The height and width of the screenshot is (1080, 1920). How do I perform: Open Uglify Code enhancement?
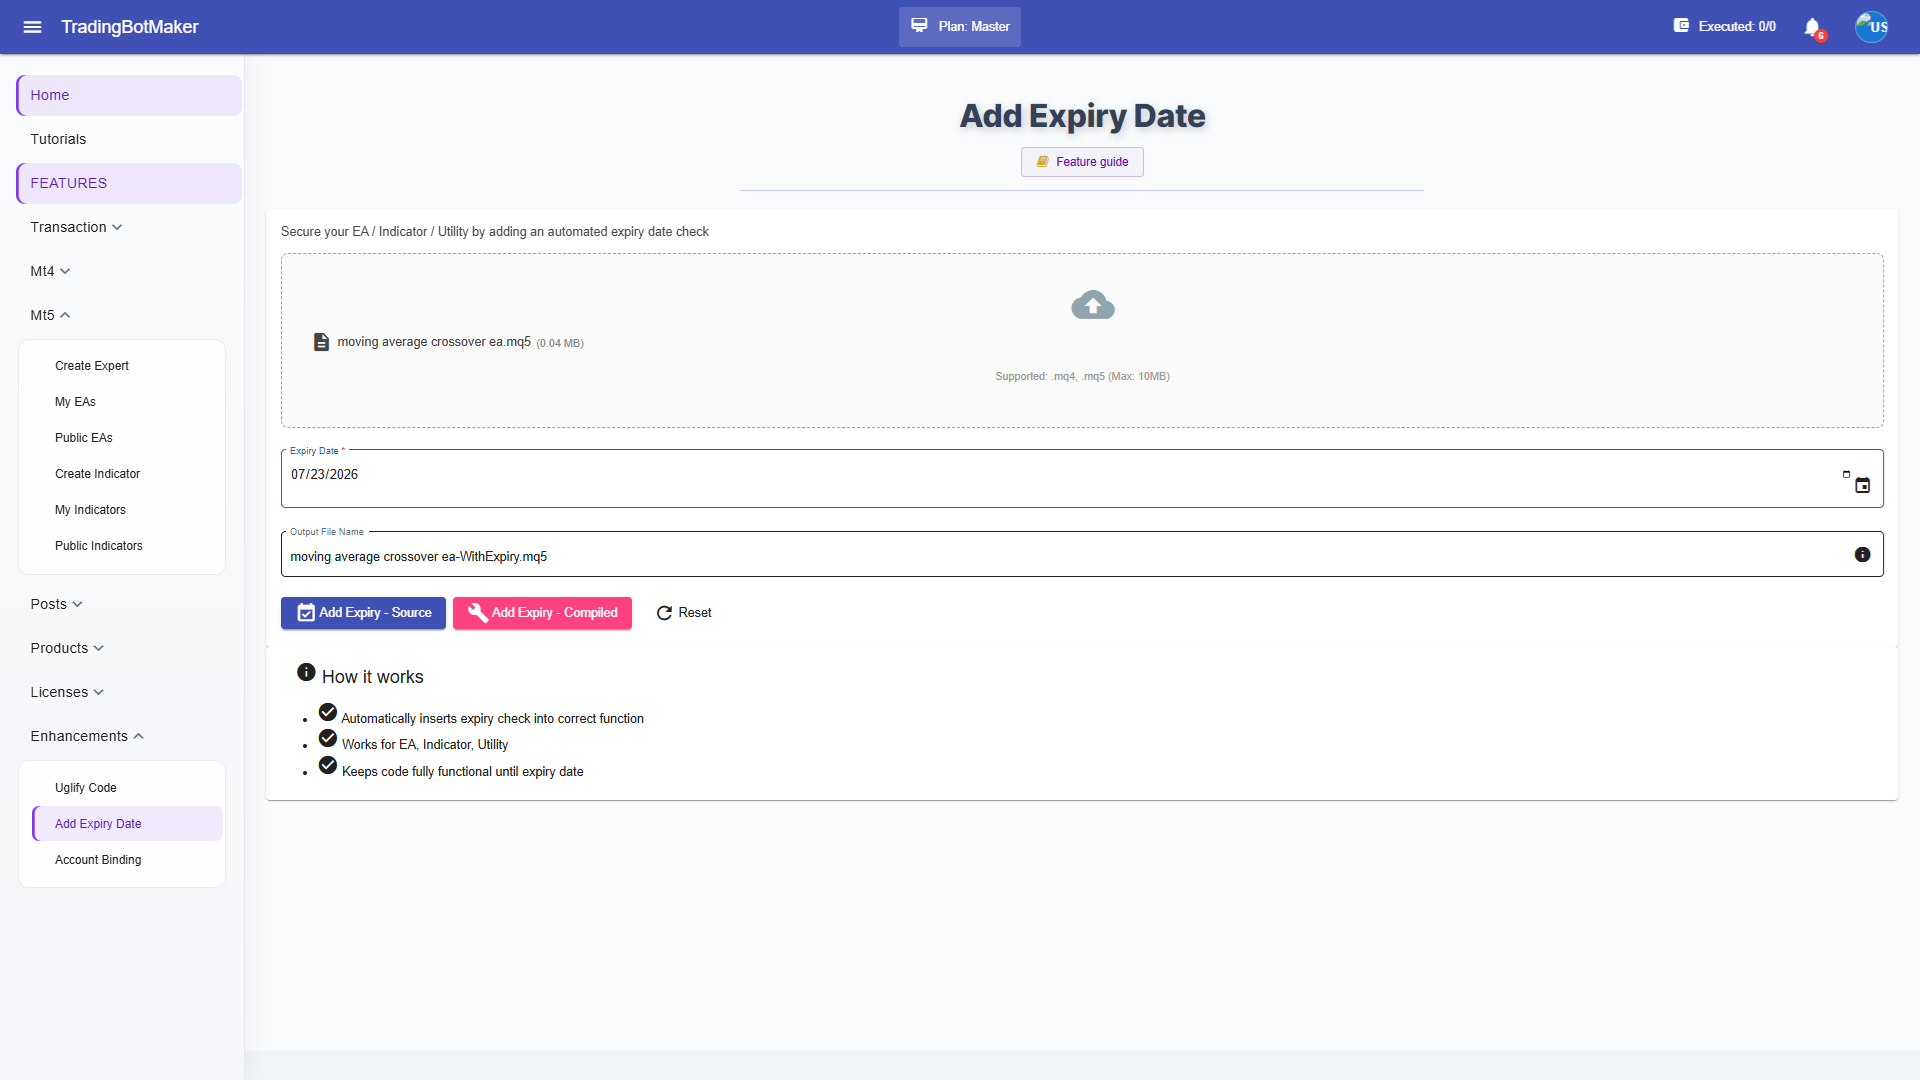pyautogui.click(x=86, y=788)
